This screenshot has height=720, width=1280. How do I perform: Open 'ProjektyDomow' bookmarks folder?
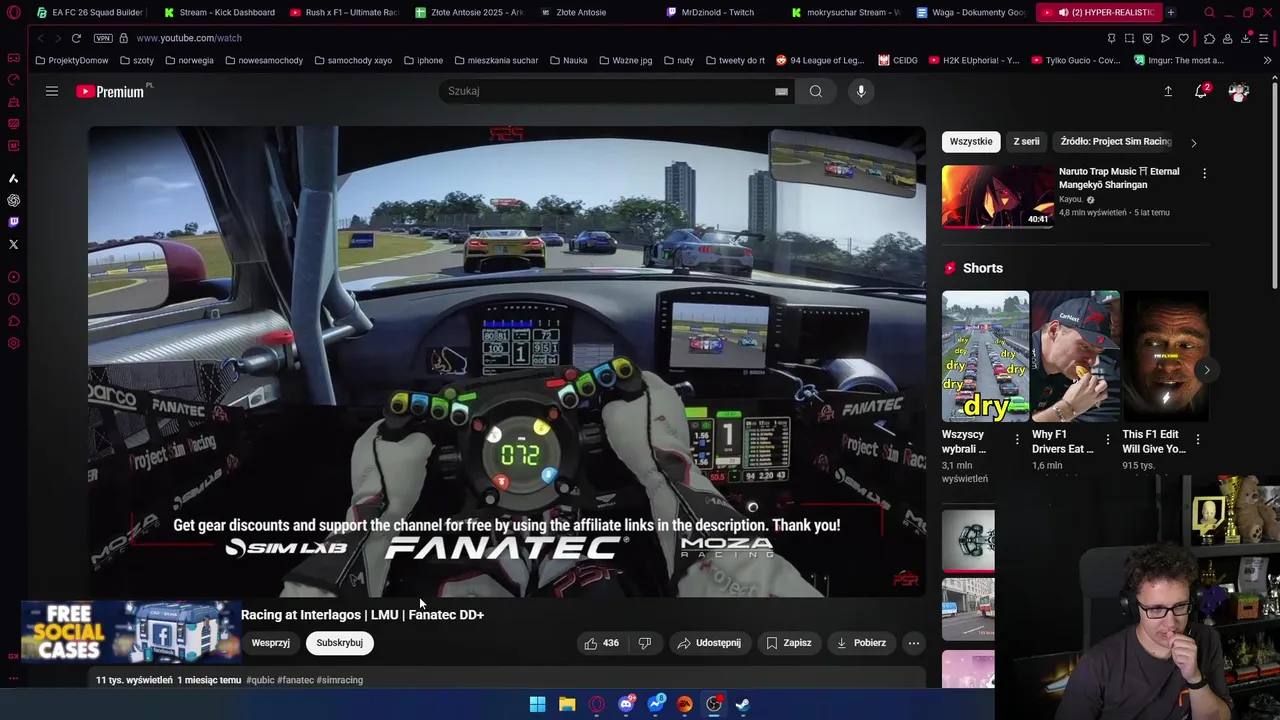(71, 60)
